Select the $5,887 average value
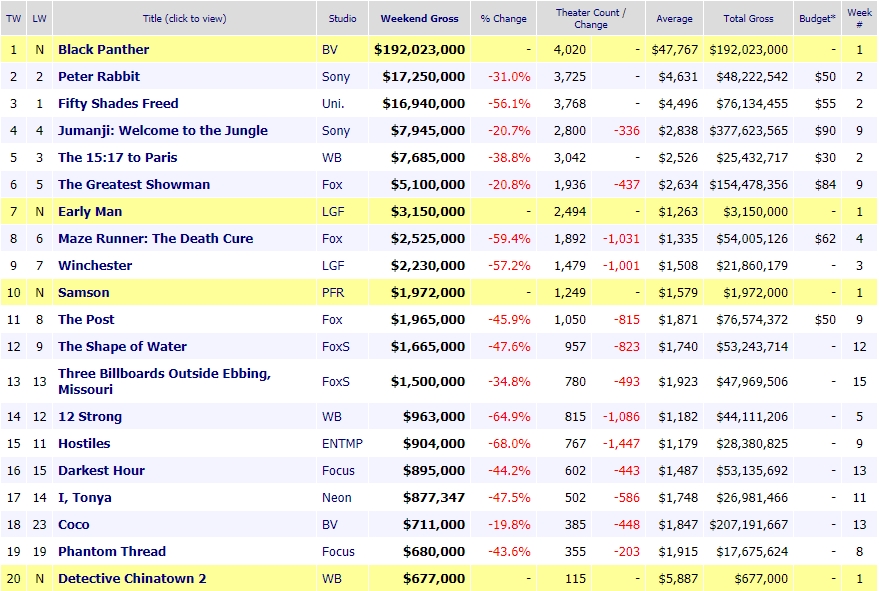Screen dimensions: 879x591 tap(678, 578)
